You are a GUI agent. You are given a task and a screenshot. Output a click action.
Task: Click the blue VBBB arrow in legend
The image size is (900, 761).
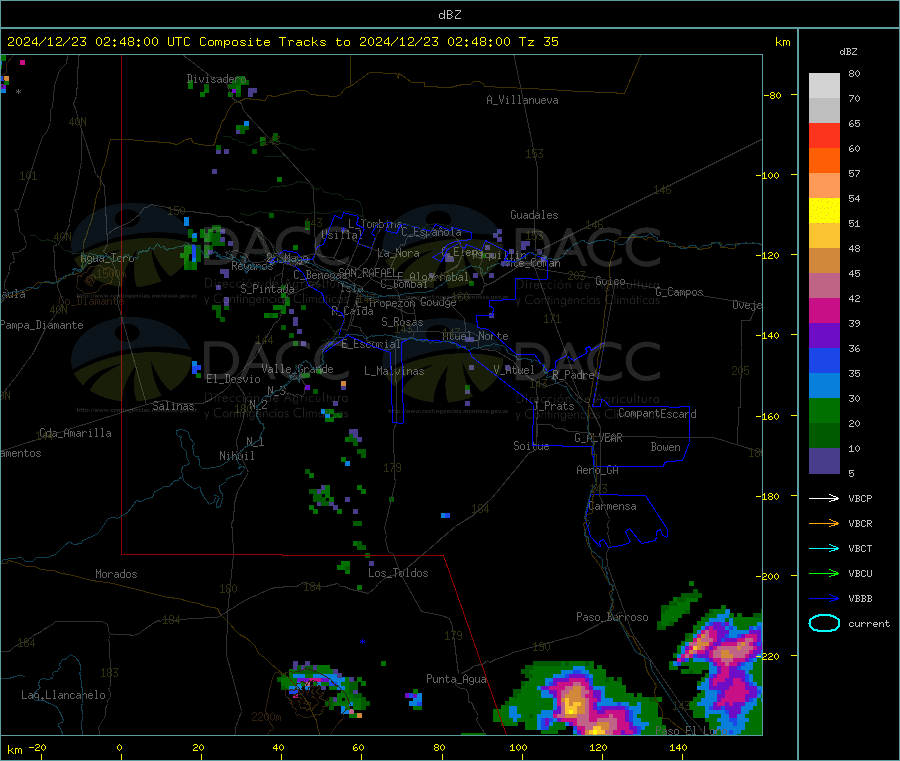(824, 598)
